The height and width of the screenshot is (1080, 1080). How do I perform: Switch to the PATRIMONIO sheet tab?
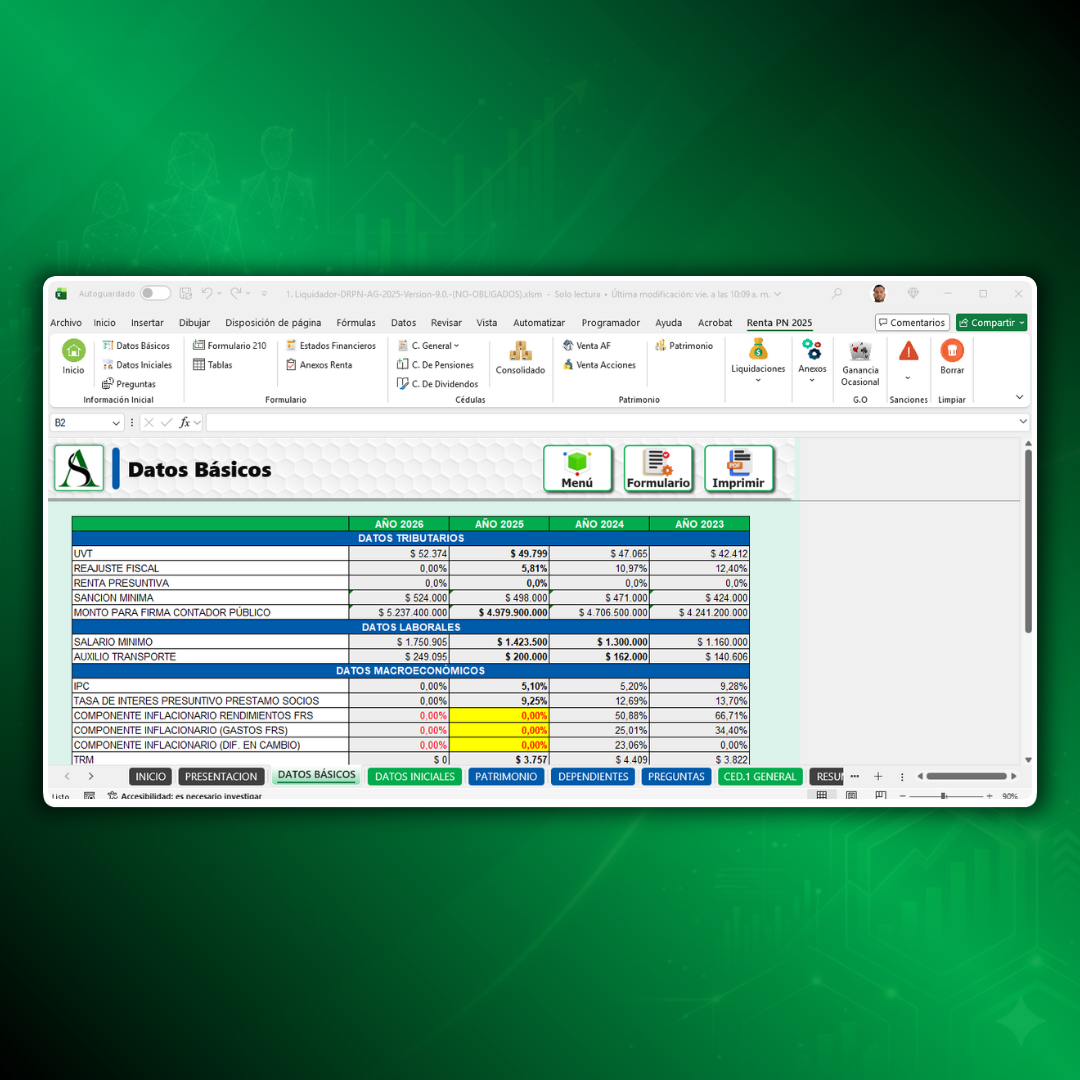click(505, 777)
